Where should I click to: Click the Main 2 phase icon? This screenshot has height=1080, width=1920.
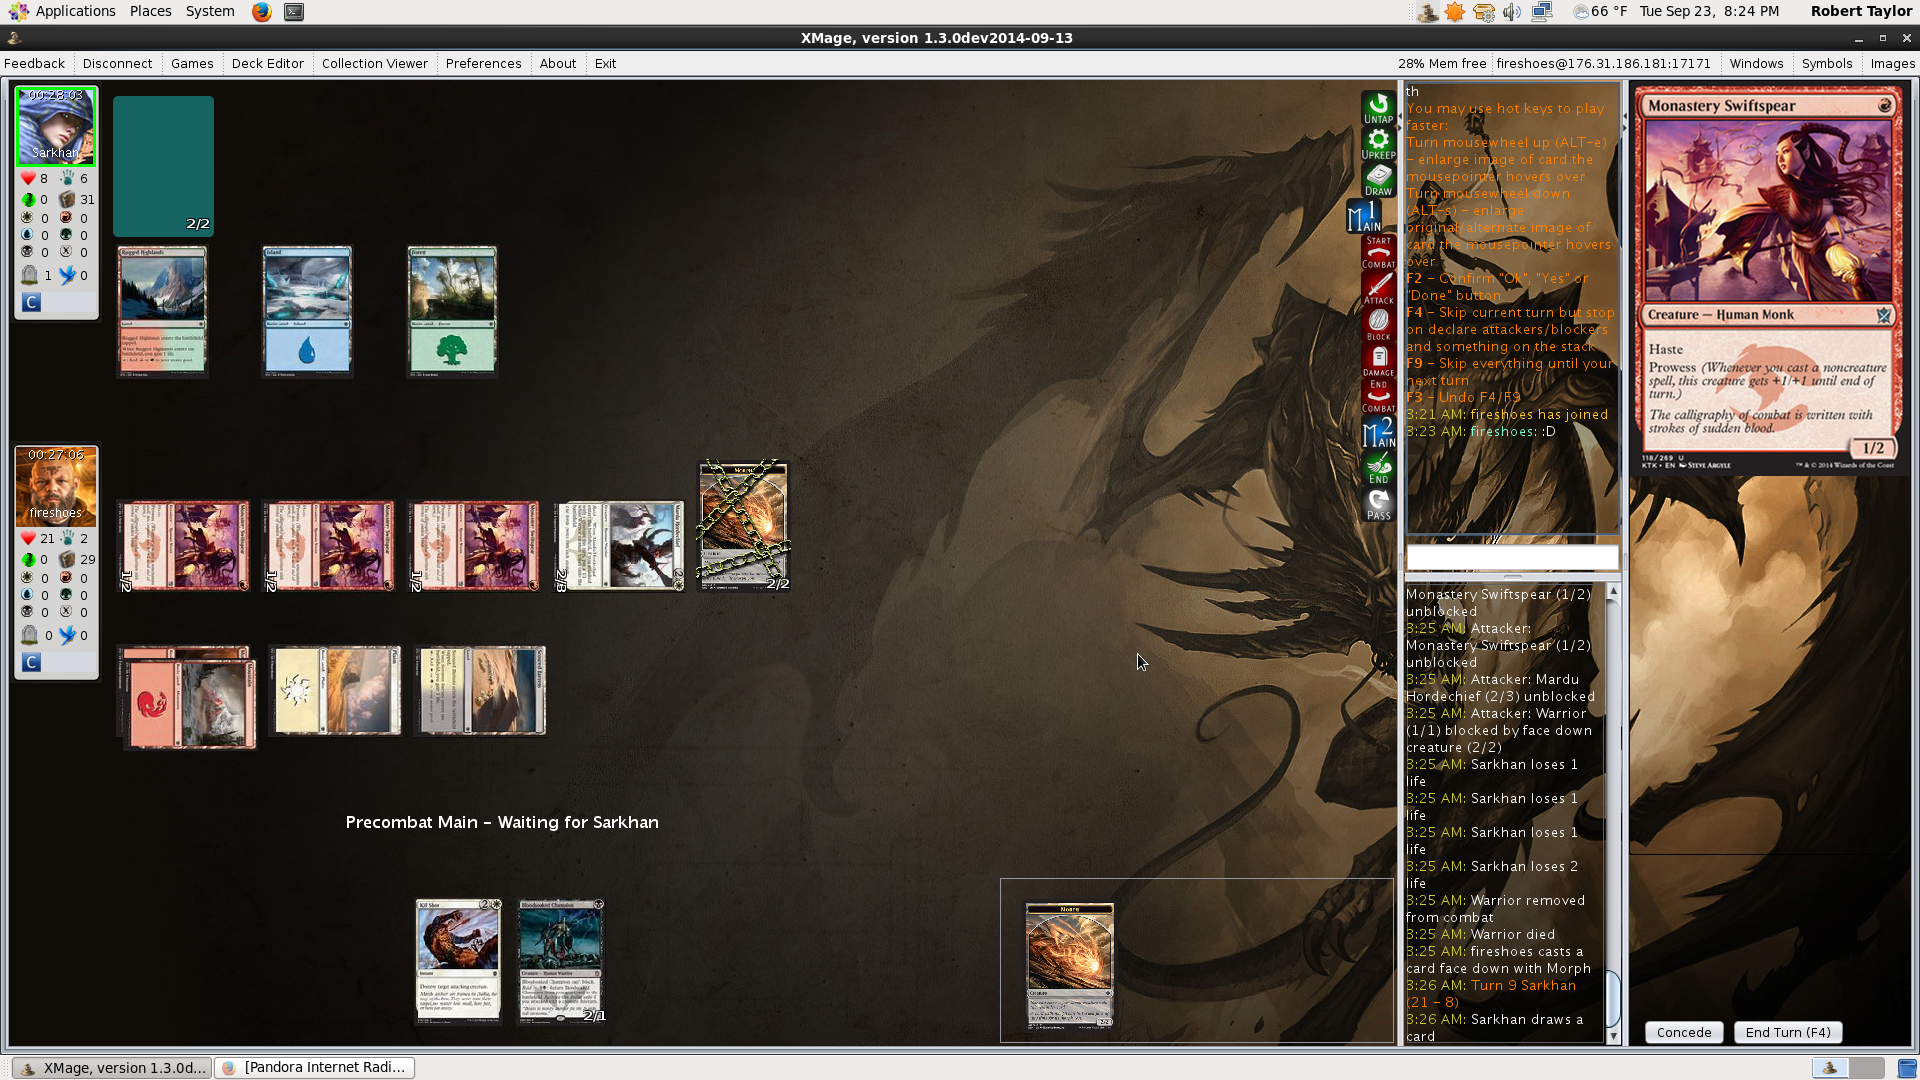[1378, 433]
